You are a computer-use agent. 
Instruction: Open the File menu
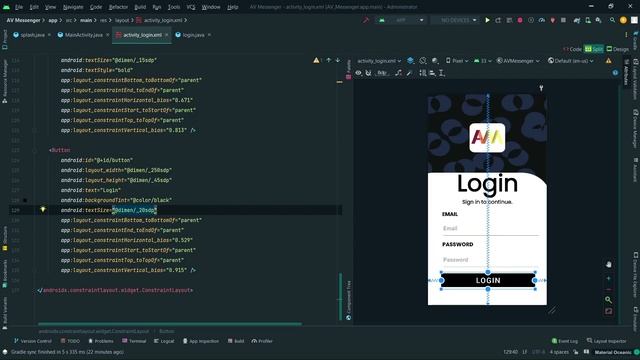19,7
